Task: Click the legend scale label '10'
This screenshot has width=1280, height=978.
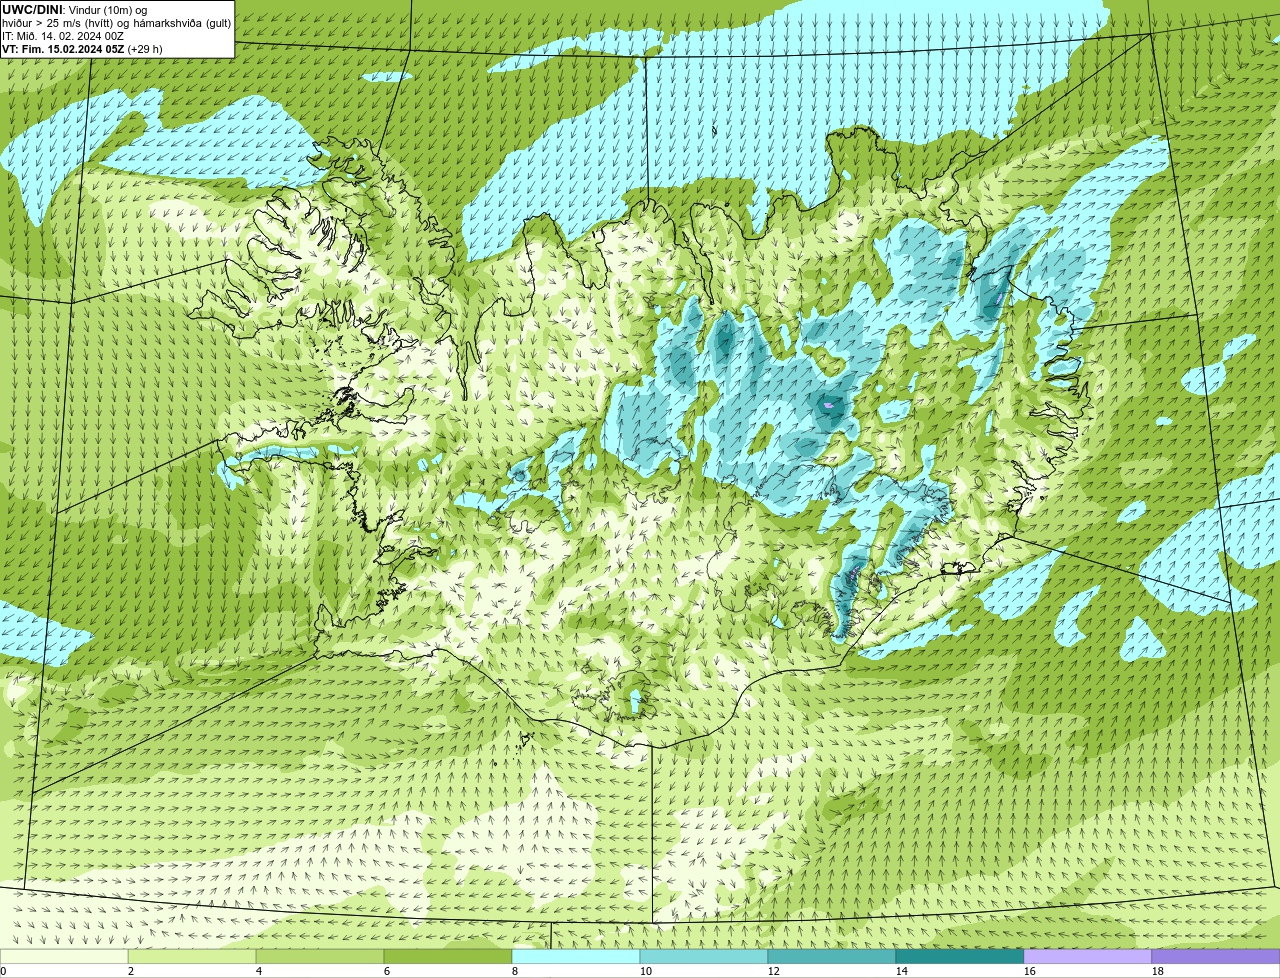Action: tap(646, 971)
